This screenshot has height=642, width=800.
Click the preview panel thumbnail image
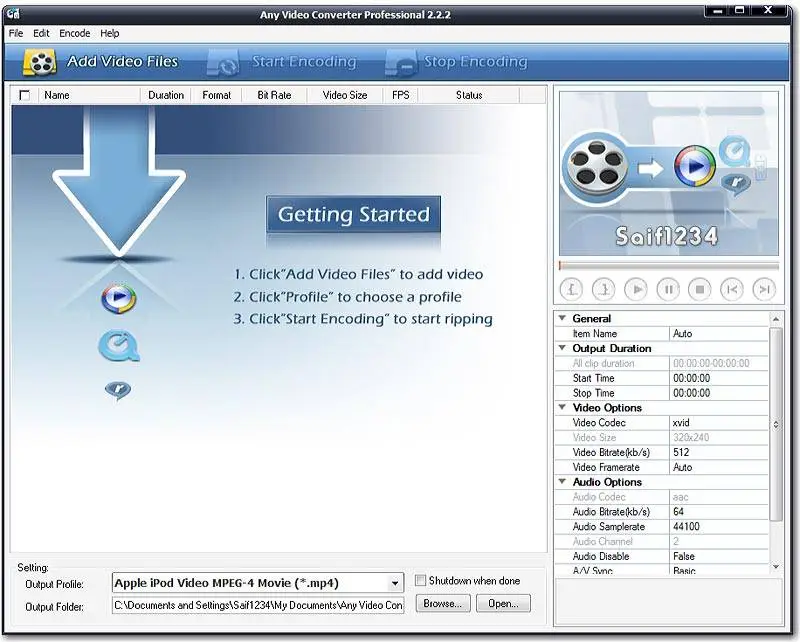(x=669, y=174)
